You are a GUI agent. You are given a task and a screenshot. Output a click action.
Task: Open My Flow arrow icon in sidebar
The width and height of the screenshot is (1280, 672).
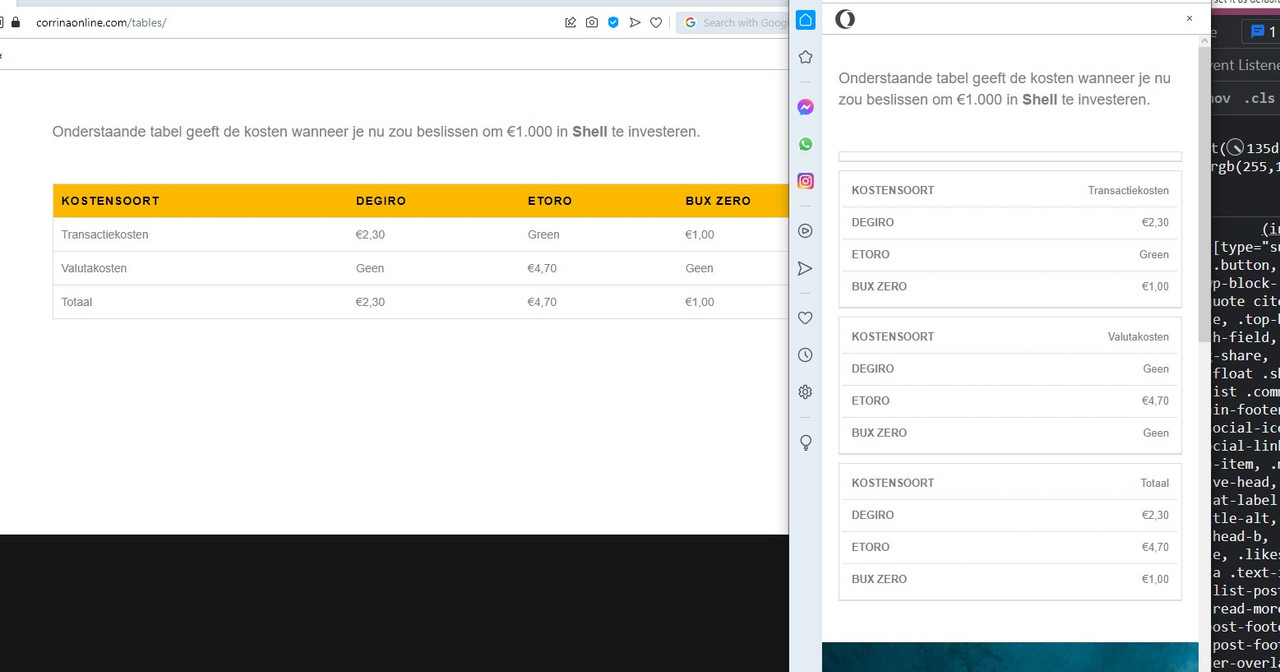tap(805, 268)
